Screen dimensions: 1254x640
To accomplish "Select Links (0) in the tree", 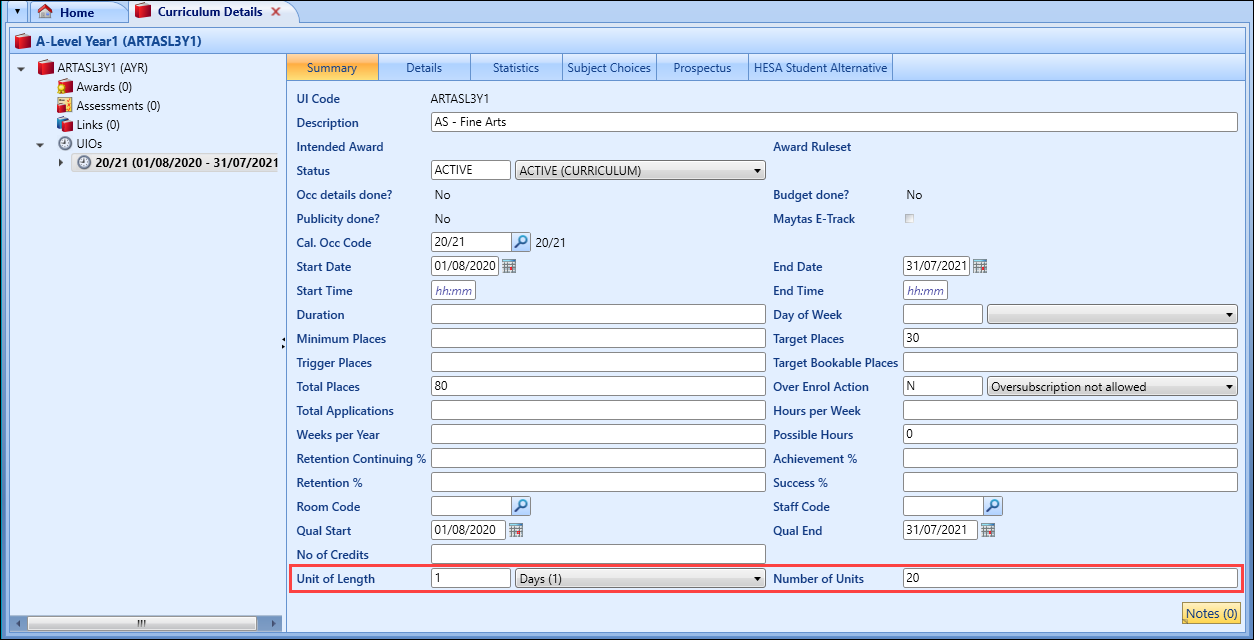I will coord(98,125).
